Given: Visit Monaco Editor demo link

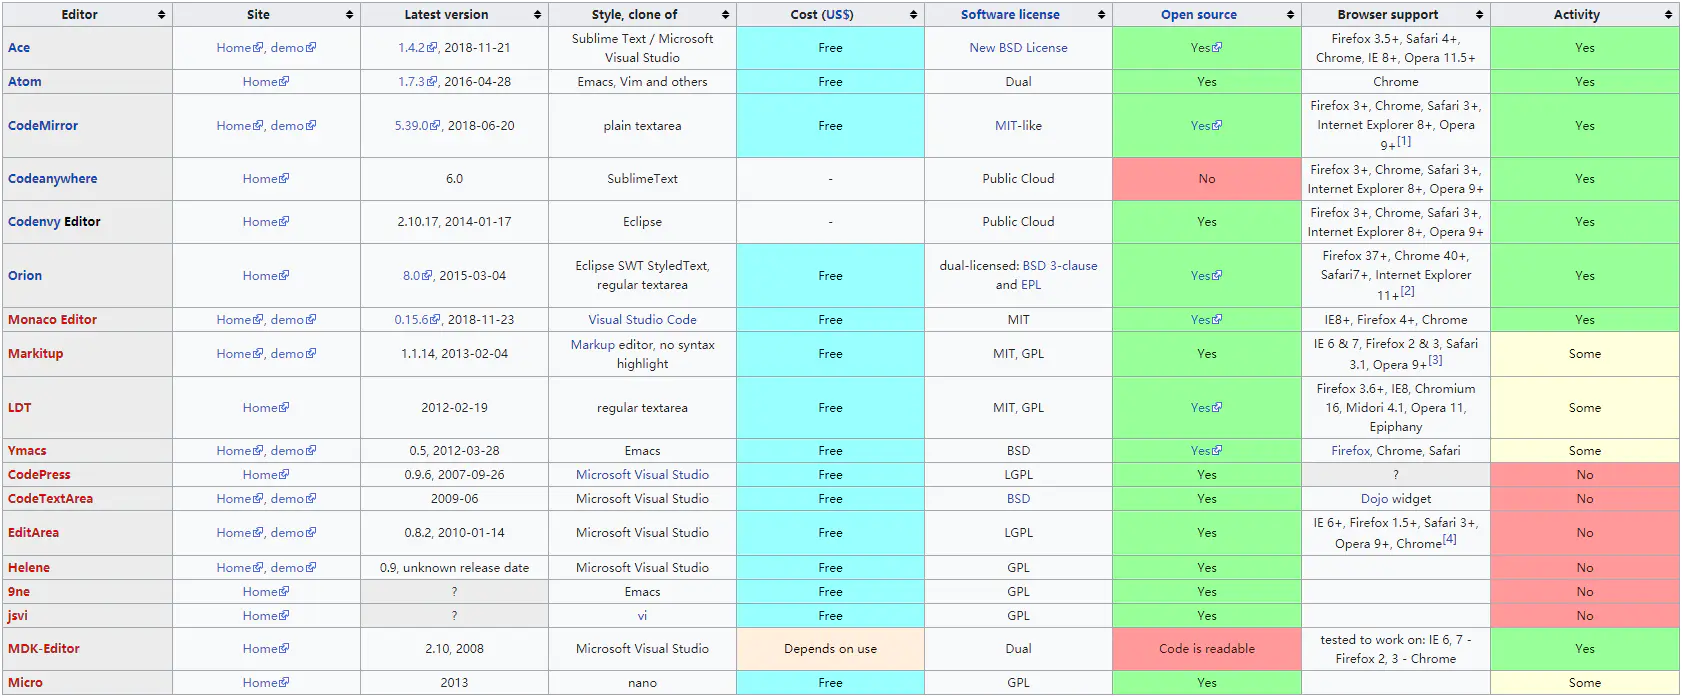Looking at the screenshot, I should pos(293,320).
